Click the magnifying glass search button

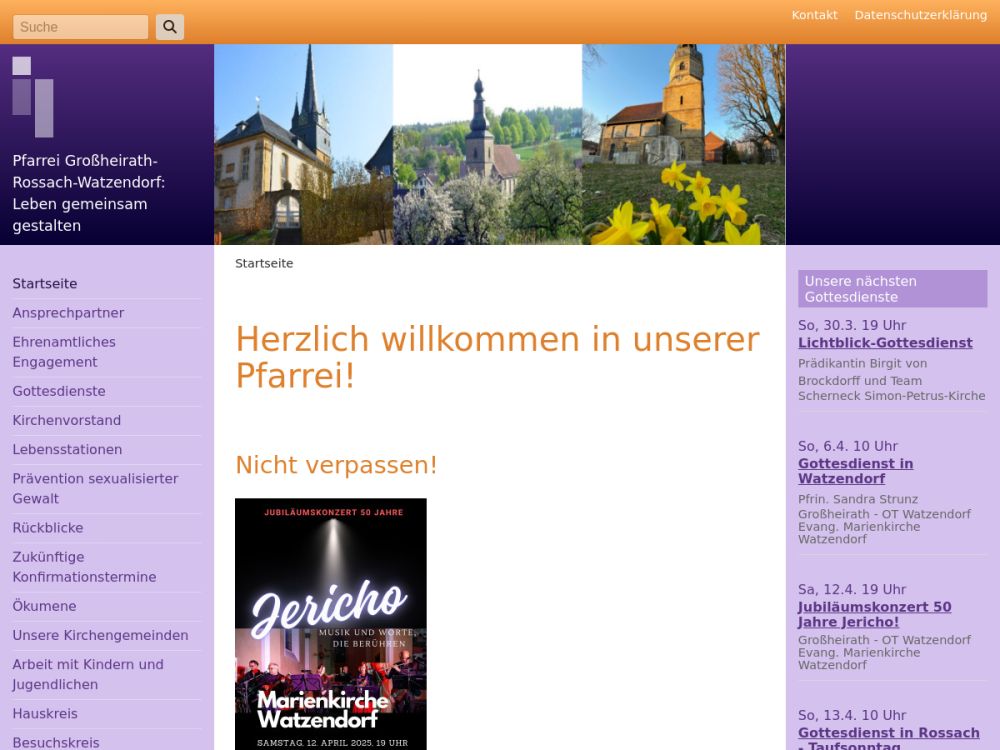coord(170,27)
